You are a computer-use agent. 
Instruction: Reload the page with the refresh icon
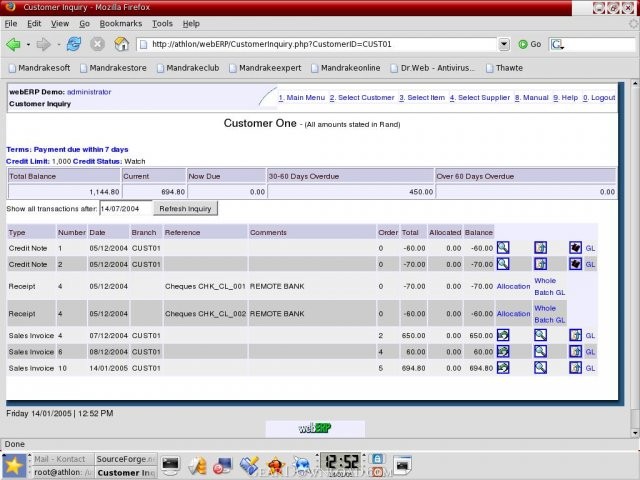click(x=74, y=44)
